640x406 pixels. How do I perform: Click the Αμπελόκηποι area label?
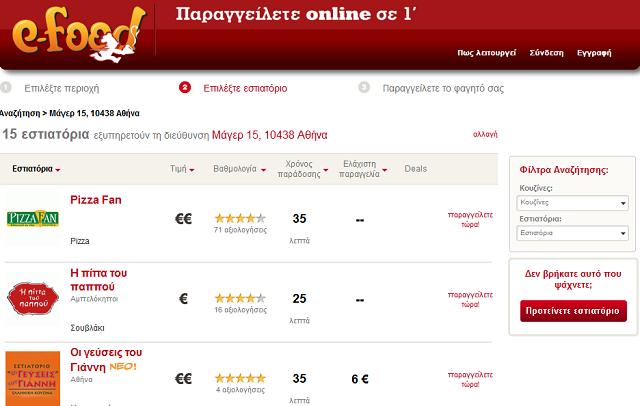(94, 299)
